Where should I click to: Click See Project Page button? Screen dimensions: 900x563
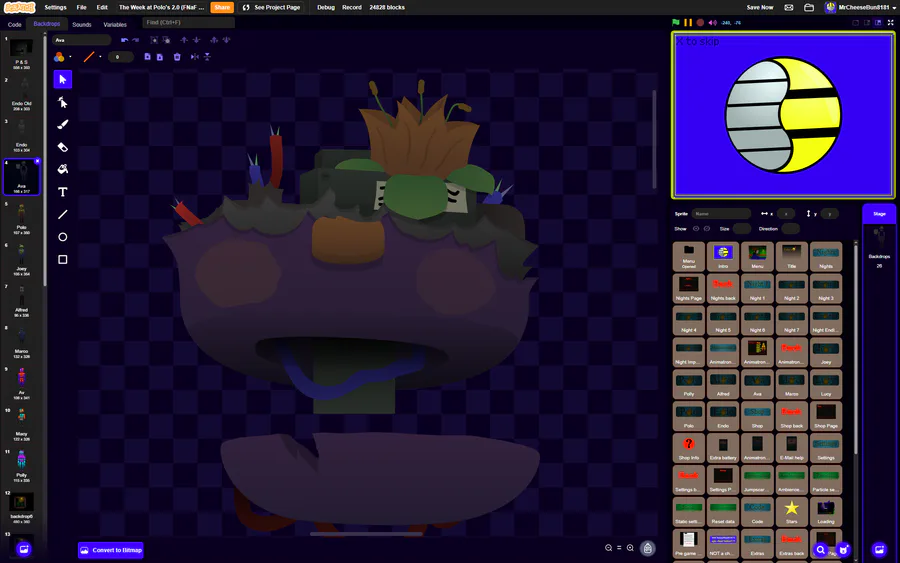(271, 7)
